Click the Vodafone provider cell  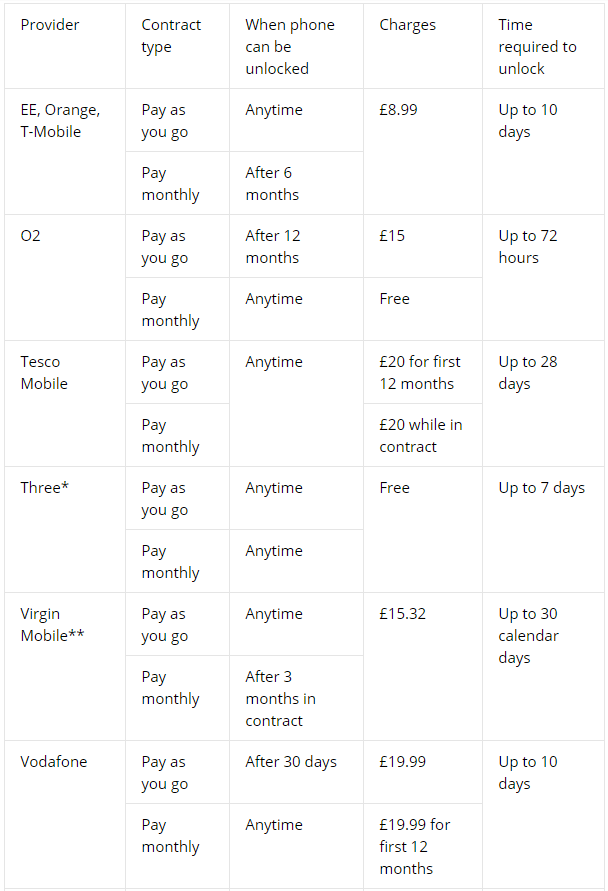pos(65,814)
